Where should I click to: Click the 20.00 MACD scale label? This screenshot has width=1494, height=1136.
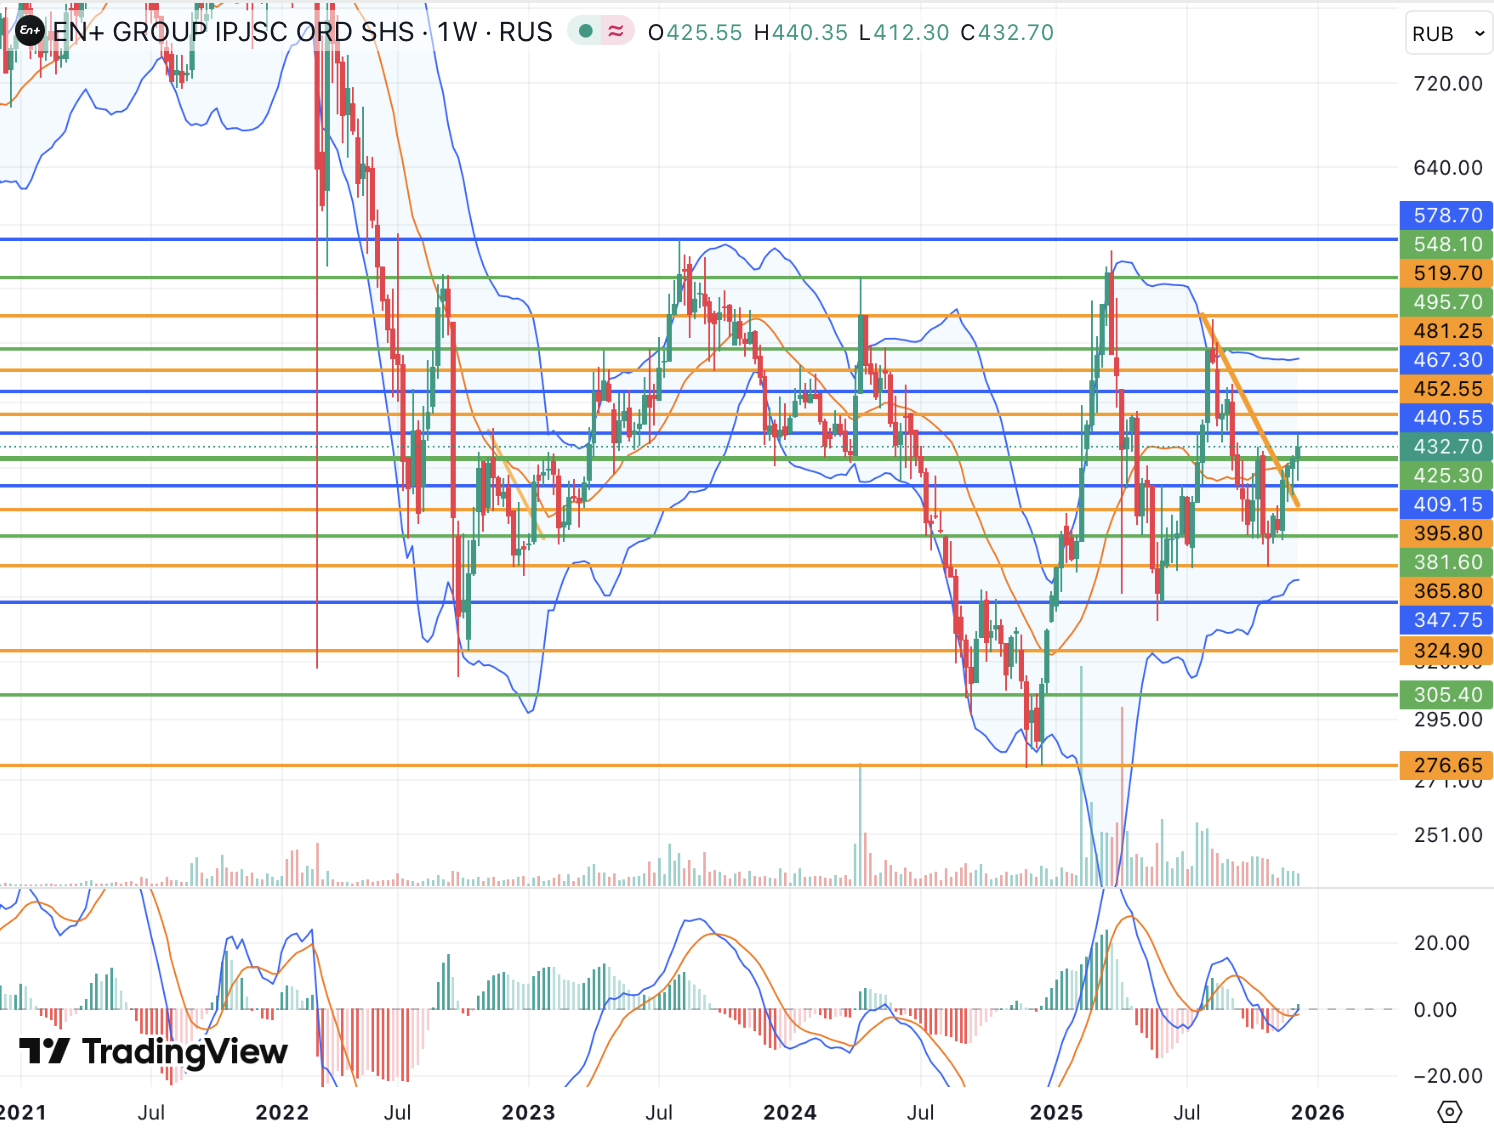tap(1441, 943)
